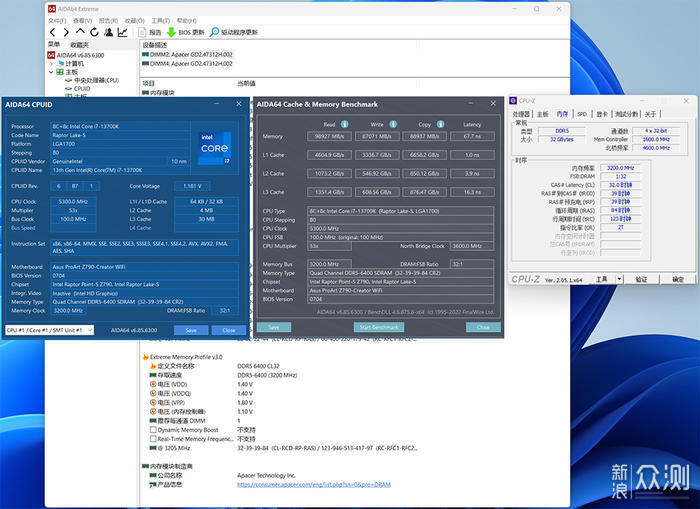This screenshot has width=700, height=509.
Task: Open the 文件(F) menu
Action: pos(57,21)
